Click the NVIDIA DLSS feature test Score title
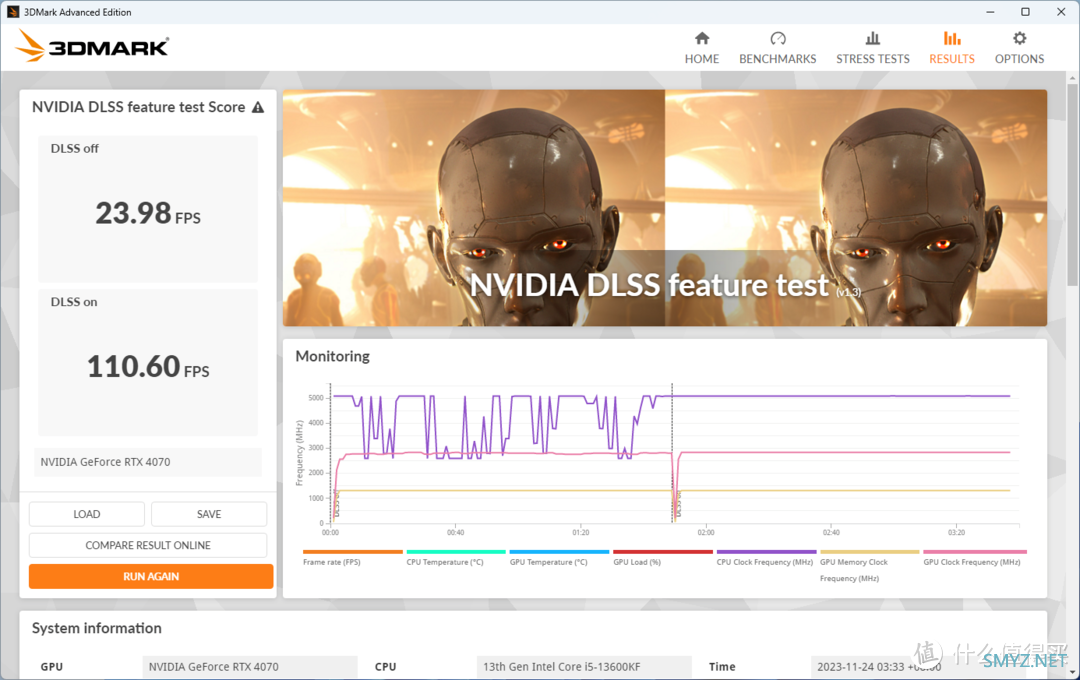1080x680 pixels. point(138,107)
